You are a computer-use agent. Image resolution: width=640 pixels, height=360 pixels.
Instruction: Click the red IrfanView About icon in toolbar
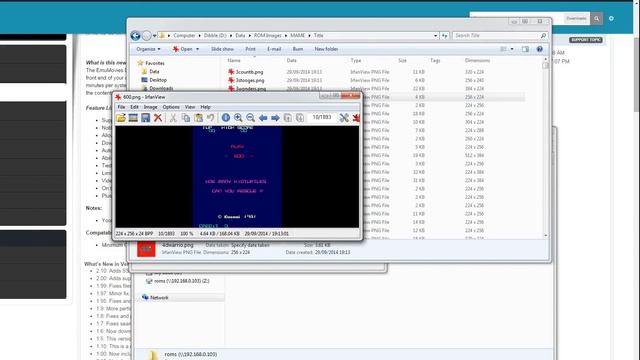[x=356, y=118]
